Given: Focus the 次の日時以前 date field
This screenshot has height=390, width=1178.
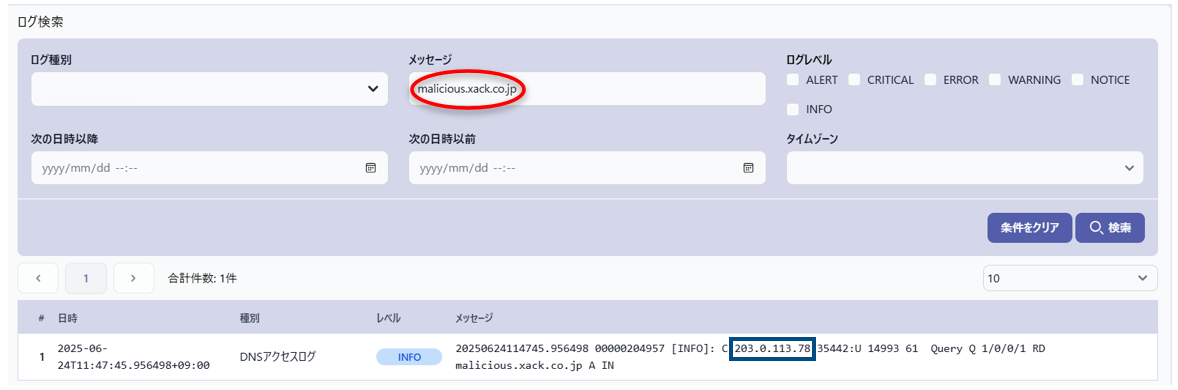Looking at the screenshot, I should pos(587,168).
